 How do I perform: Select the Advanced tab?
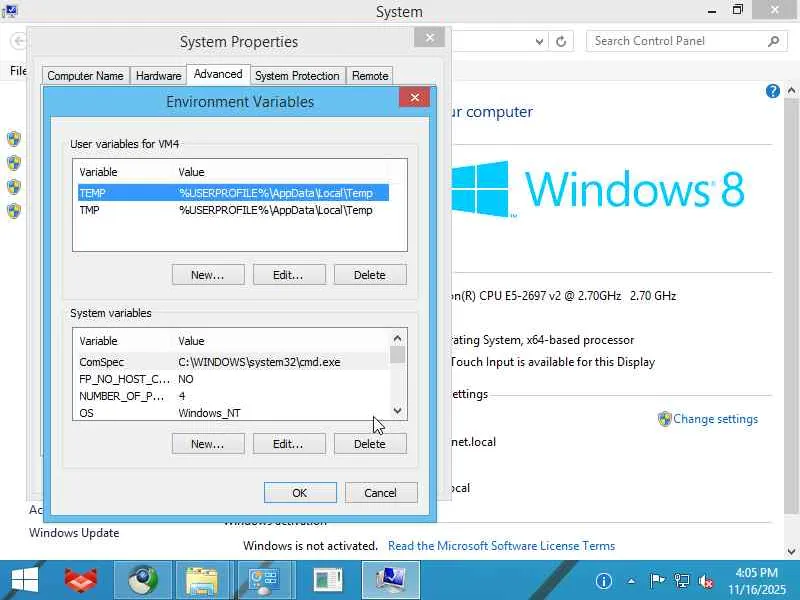(218, 74)
